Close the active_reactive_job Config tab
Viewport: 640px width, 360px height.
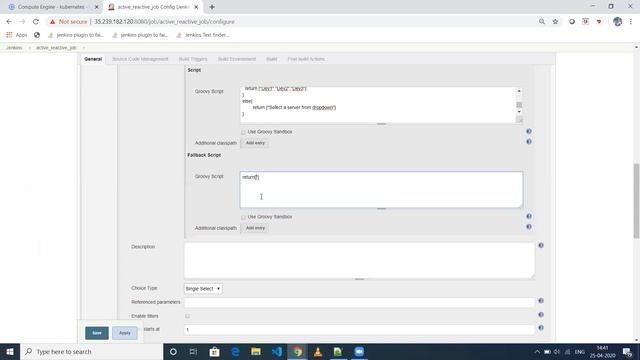tap(196, 7)
